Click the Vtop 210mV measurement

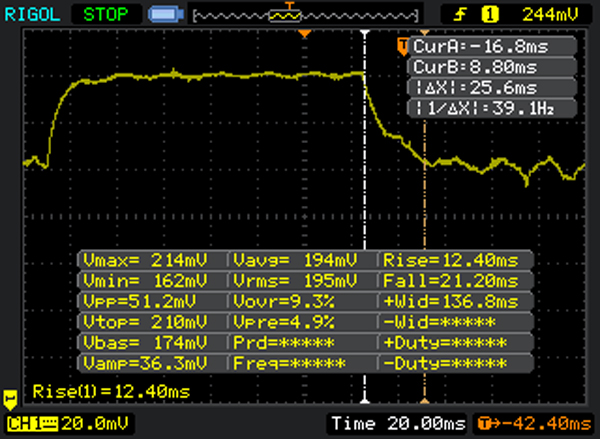coord(145,322)
